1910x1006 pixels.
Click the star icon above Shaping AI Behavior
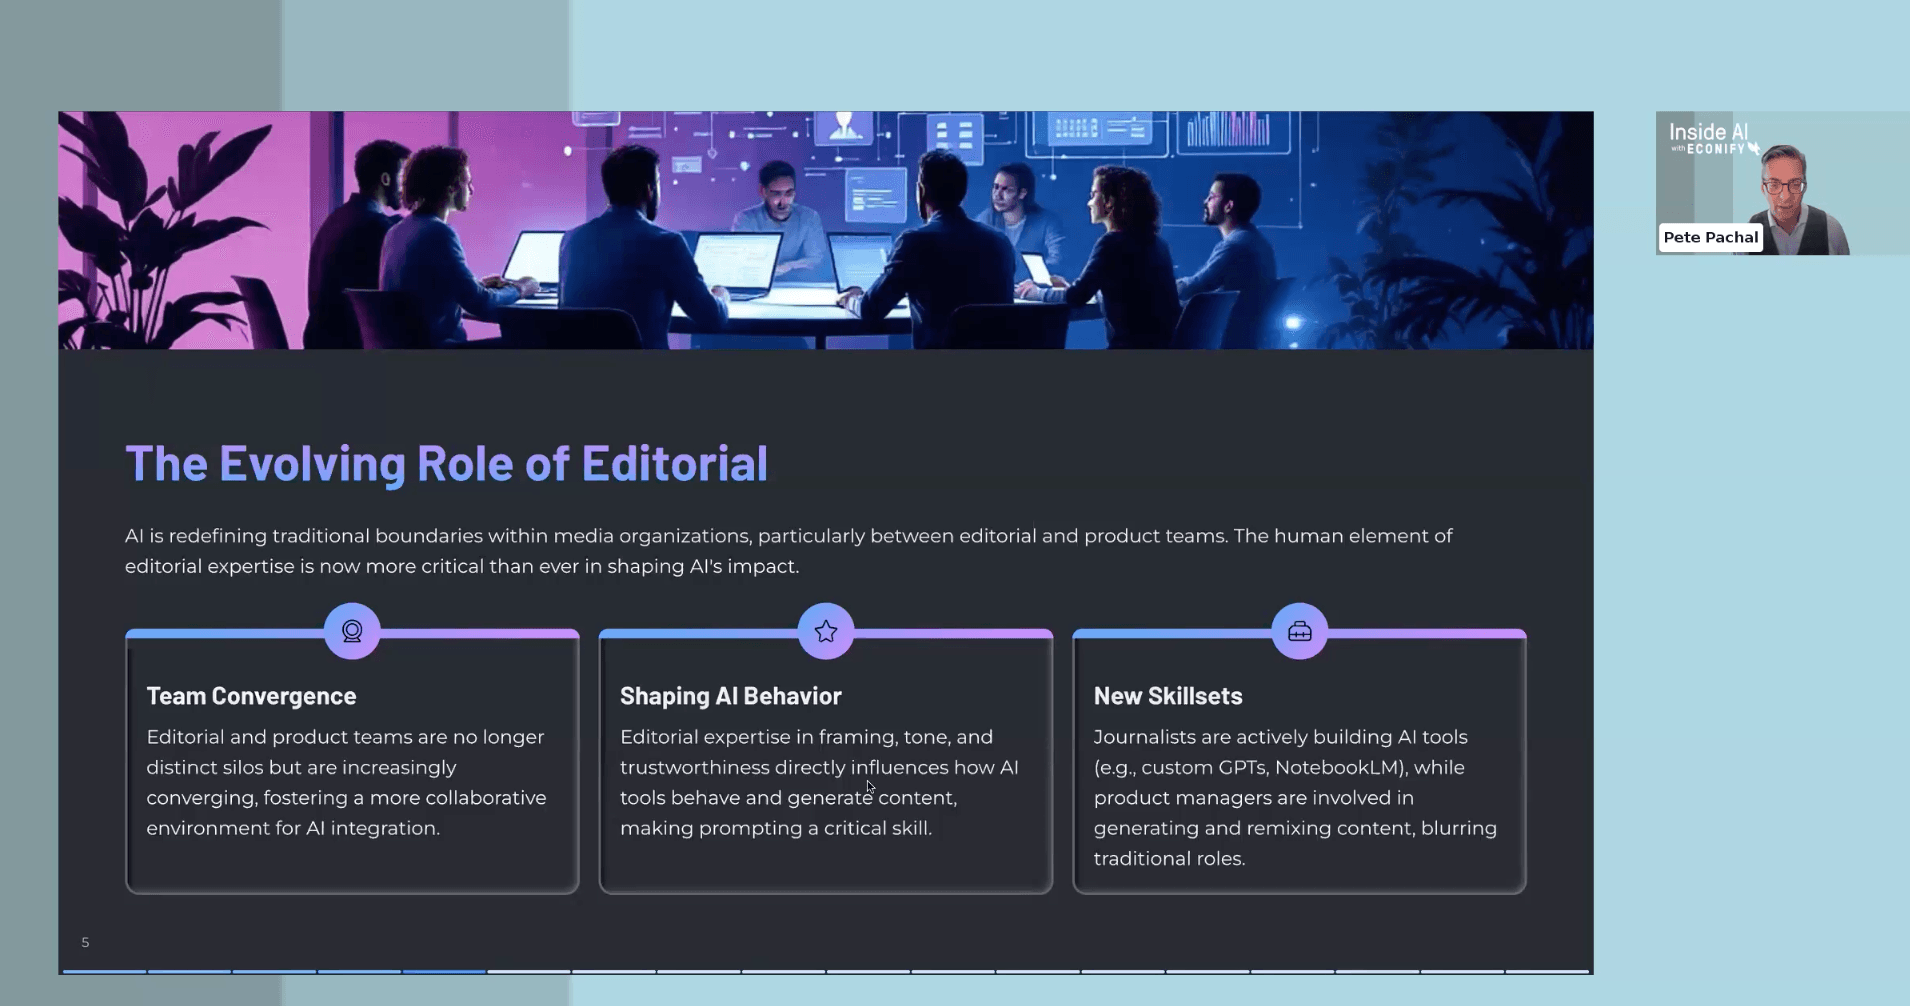(x=824, y=631)
